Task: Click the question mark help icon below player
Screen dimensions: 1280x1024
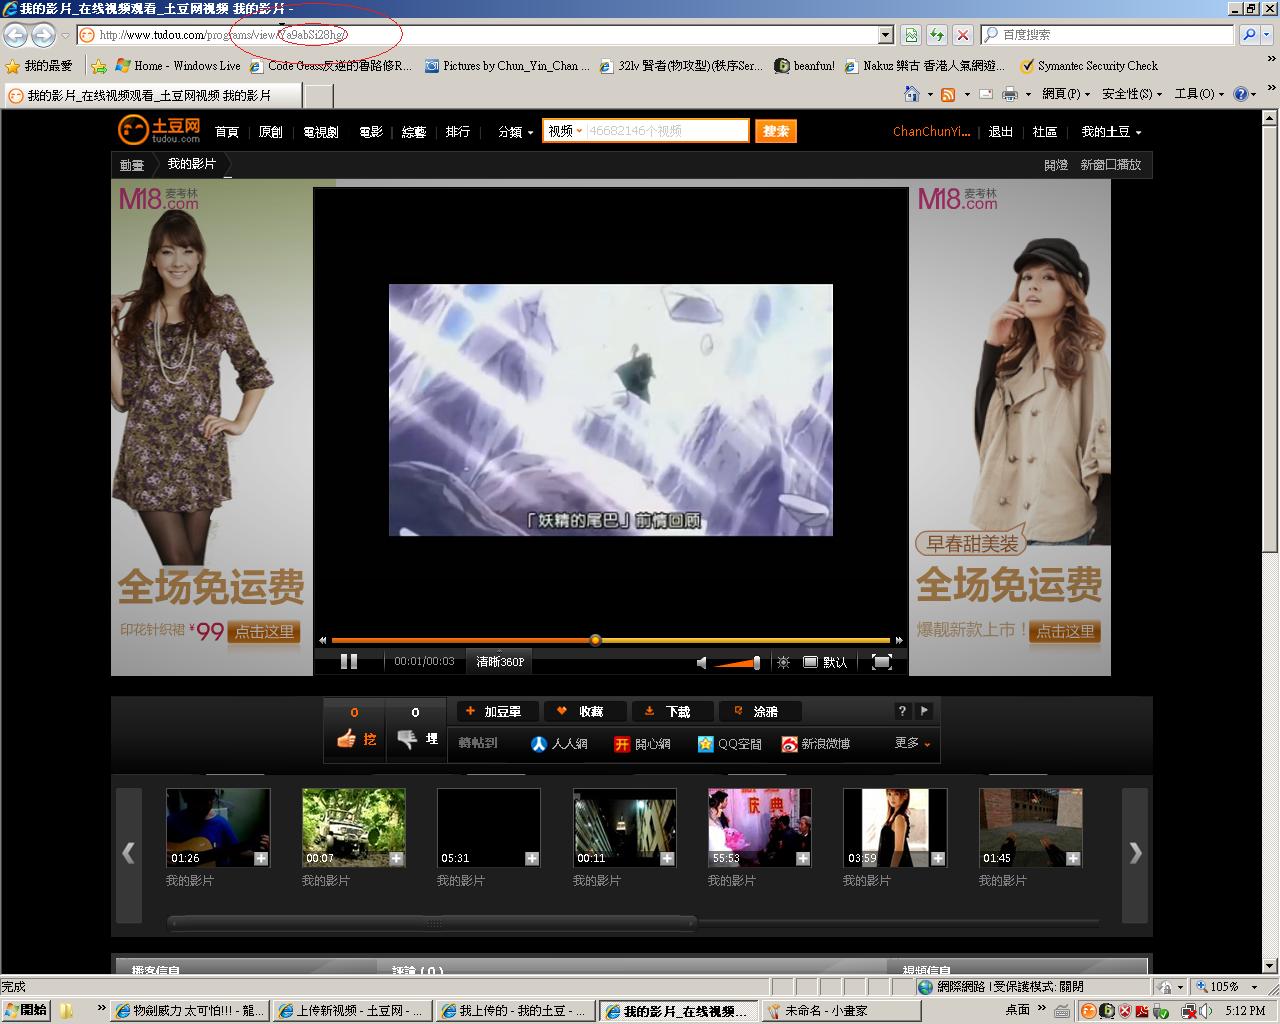Action: (902, 711)
